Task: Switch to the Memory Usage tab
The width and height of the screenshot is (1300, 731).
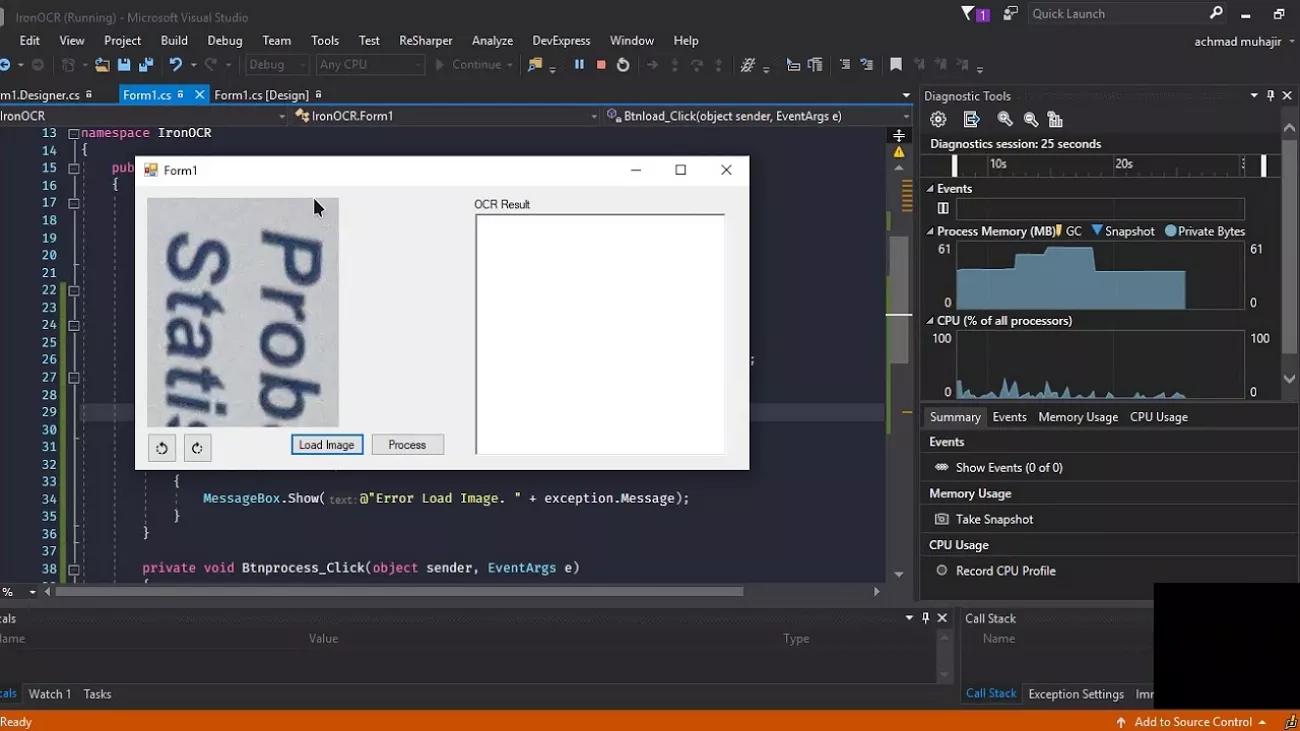Action: click(1078, 416)
